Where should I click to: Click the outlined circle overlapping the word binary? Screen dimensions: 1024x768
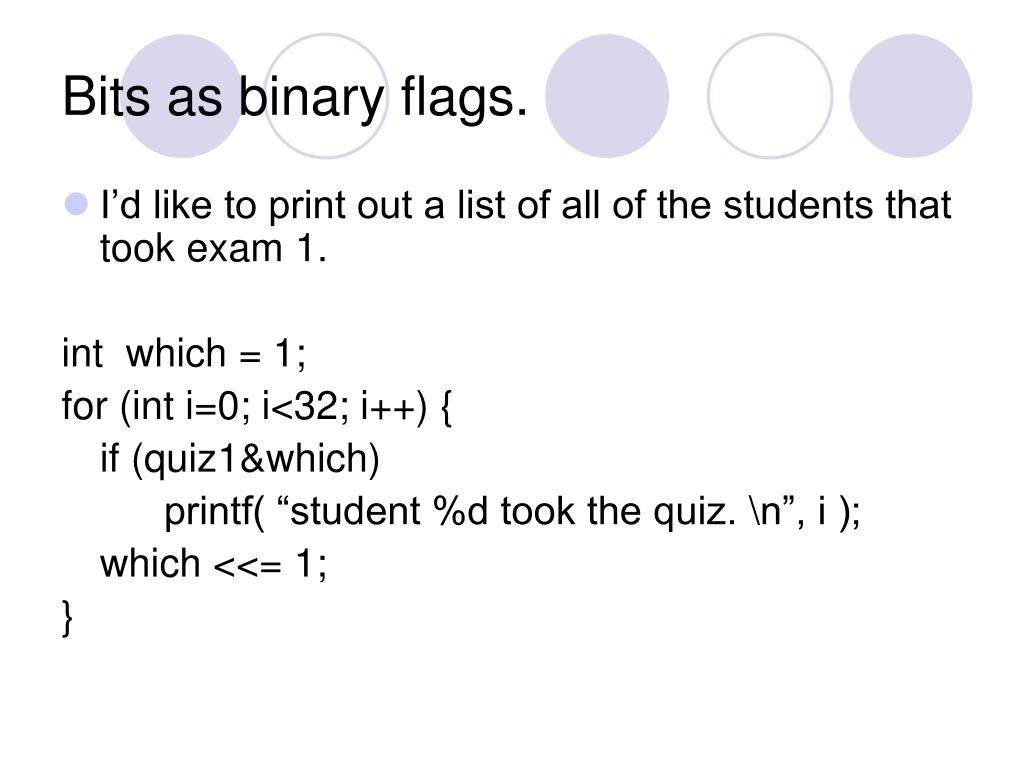pyautogui.click(x=326, y=96)
